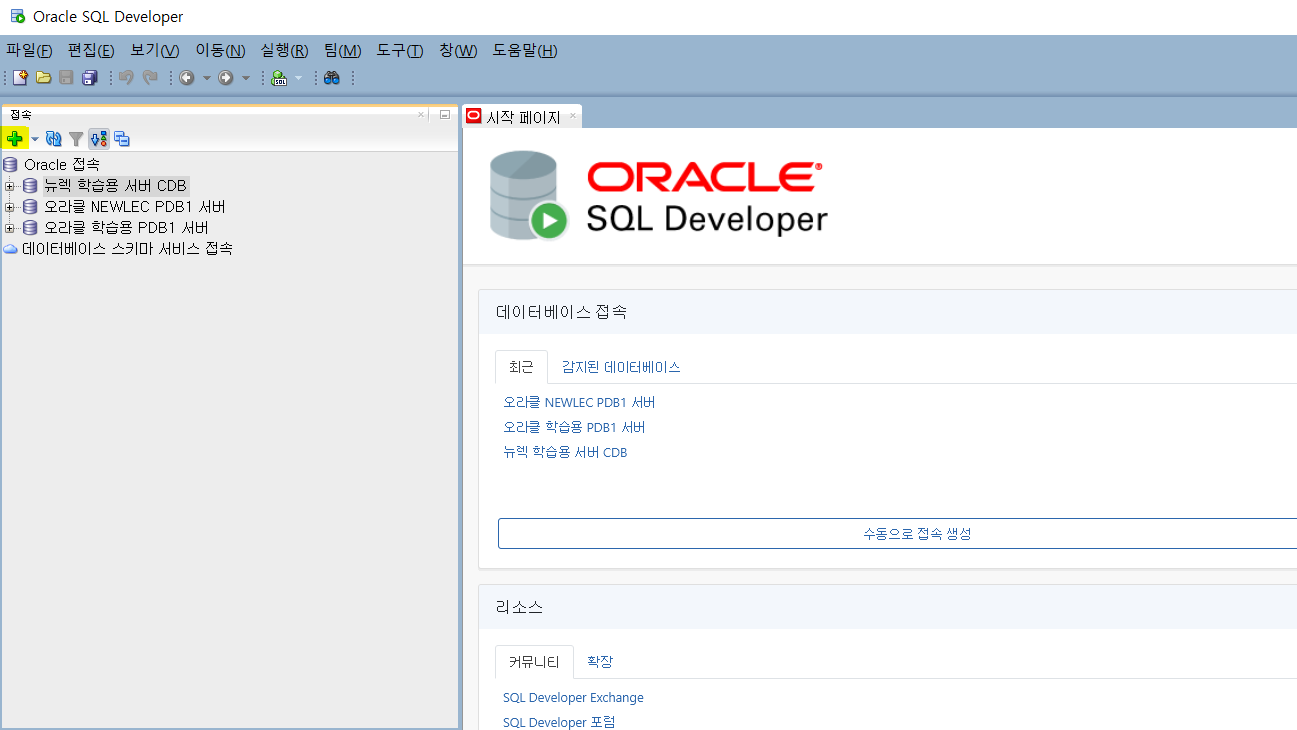Expand the 오라클 NEWLEC PDB1 서버 tree node
Screen dimensions: 1297x730
pos(10,207)
